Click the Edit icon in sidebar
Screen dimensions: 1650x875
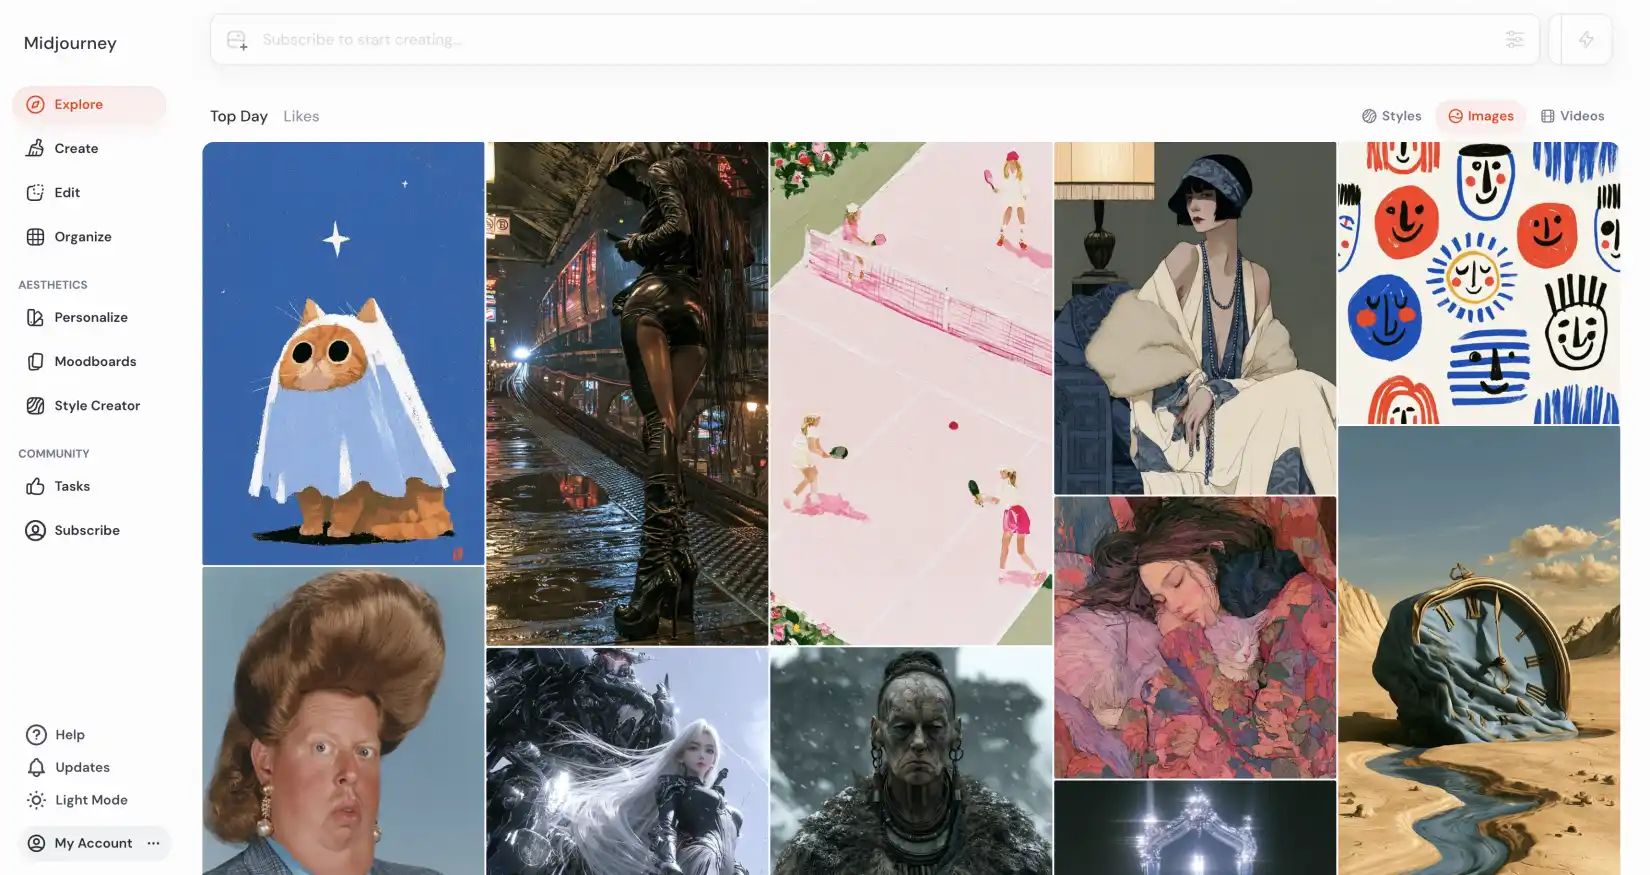click(35, 193)
